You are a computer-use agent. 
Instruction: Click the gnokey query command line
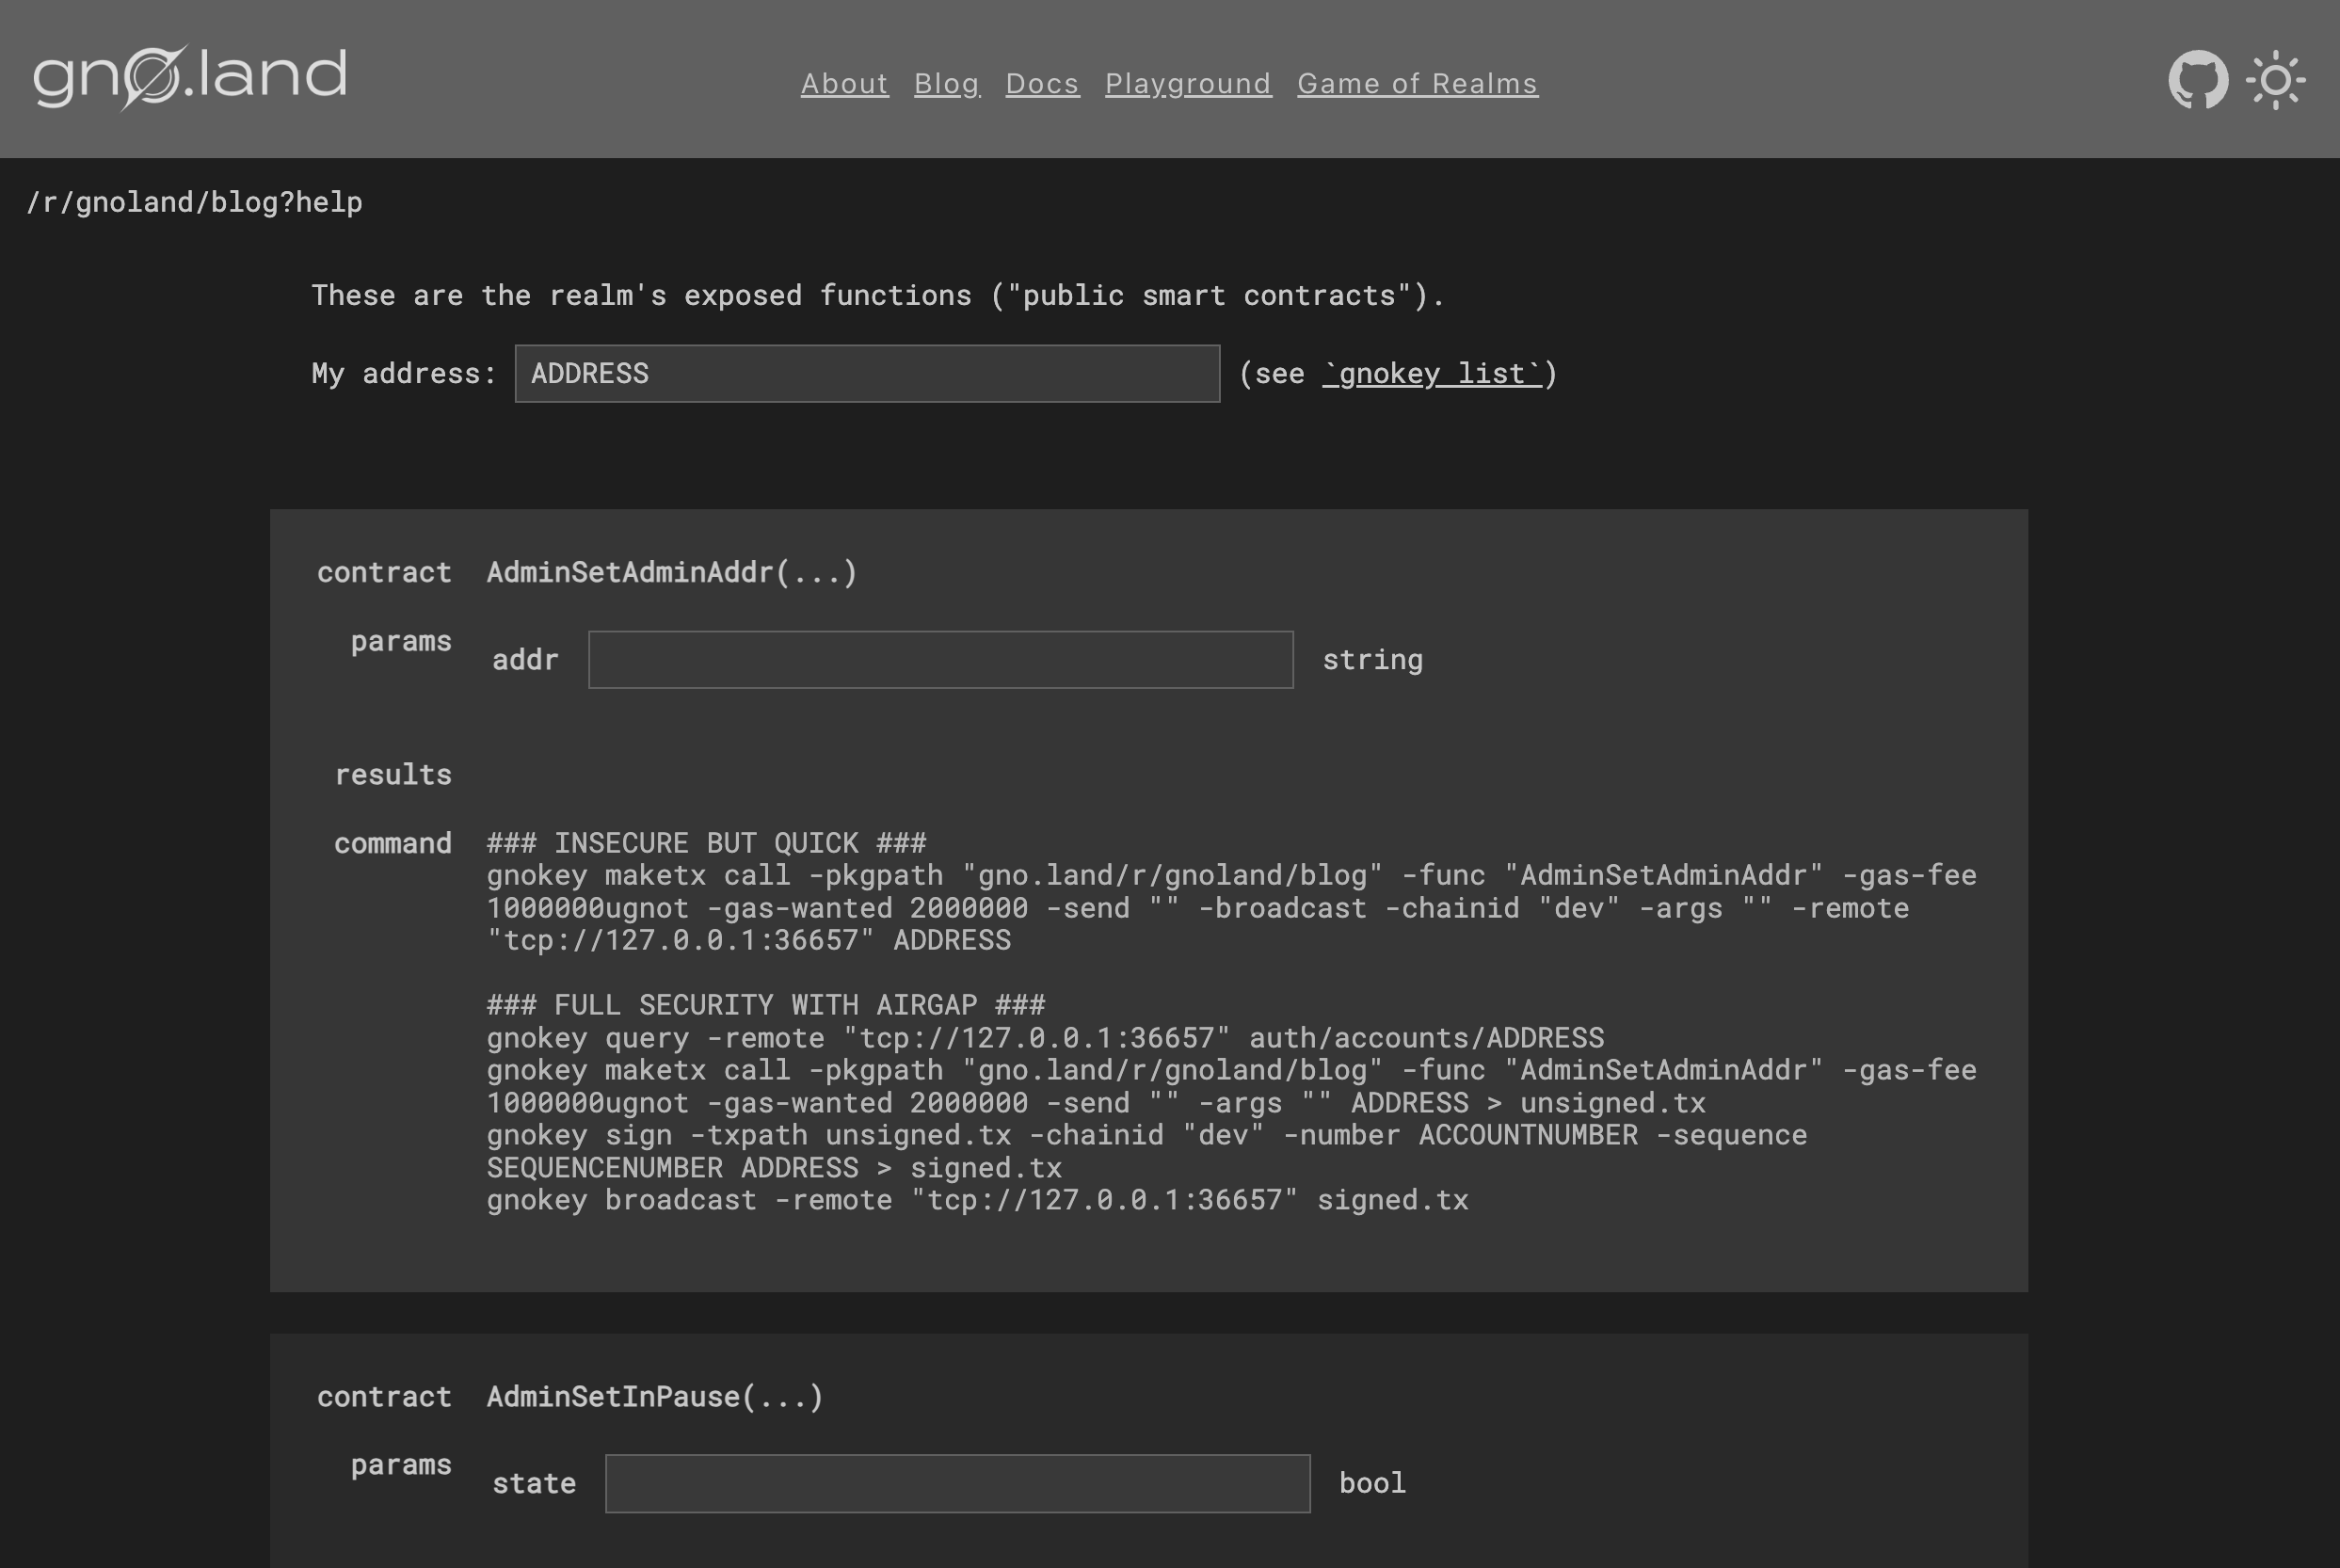click(x=1045, y=1038)
